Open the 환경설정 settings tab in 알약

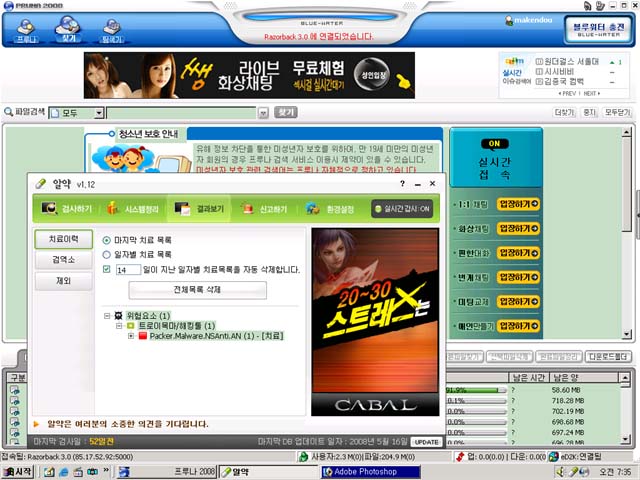(330, 209)
